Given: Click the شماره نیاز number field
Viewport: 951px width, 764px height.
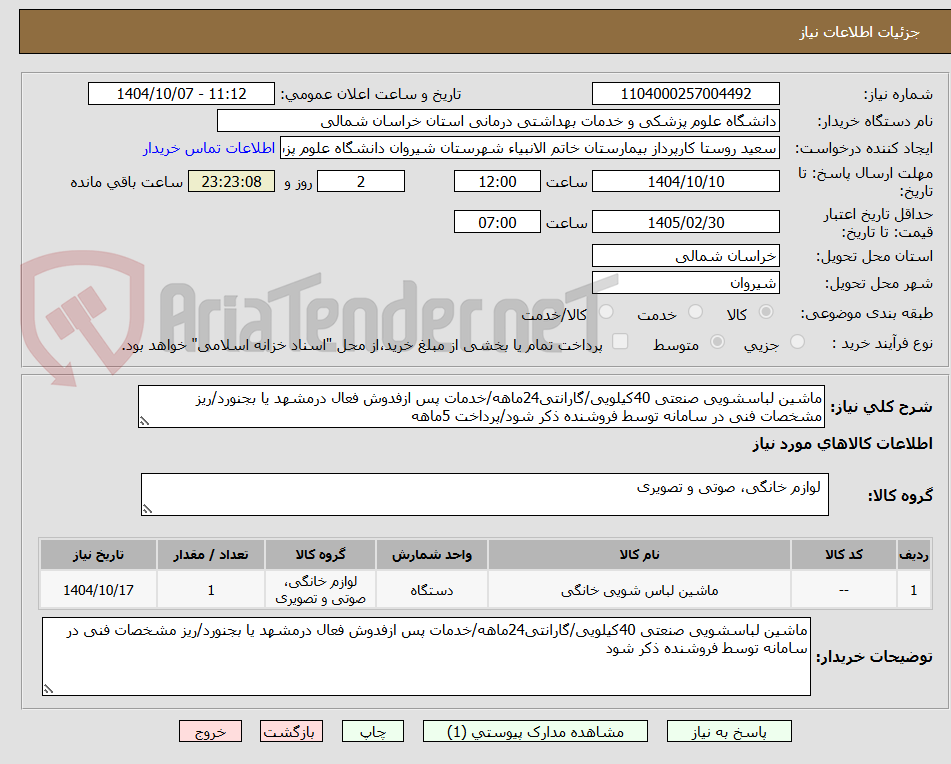Looking at the screenshot, I should [x=685, y=93].
